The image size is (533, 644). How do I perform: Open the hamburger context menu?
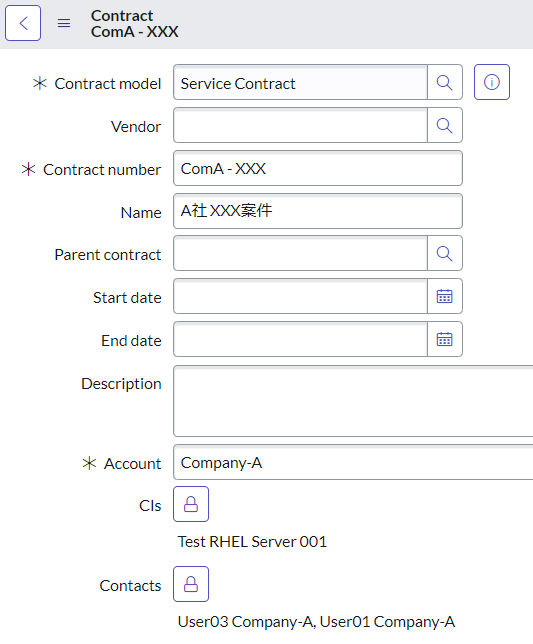64,23
